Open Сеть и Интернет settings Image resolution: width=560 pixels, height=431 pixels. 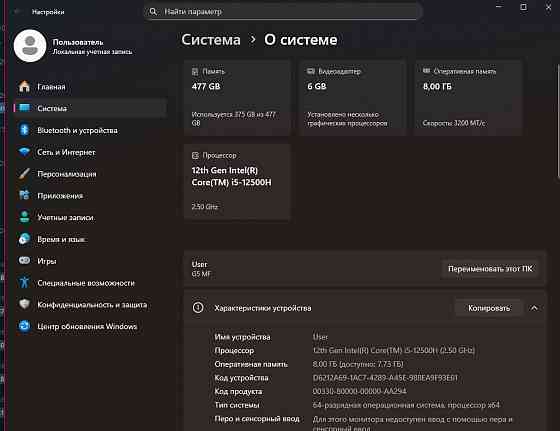click(x=90, y=152)
